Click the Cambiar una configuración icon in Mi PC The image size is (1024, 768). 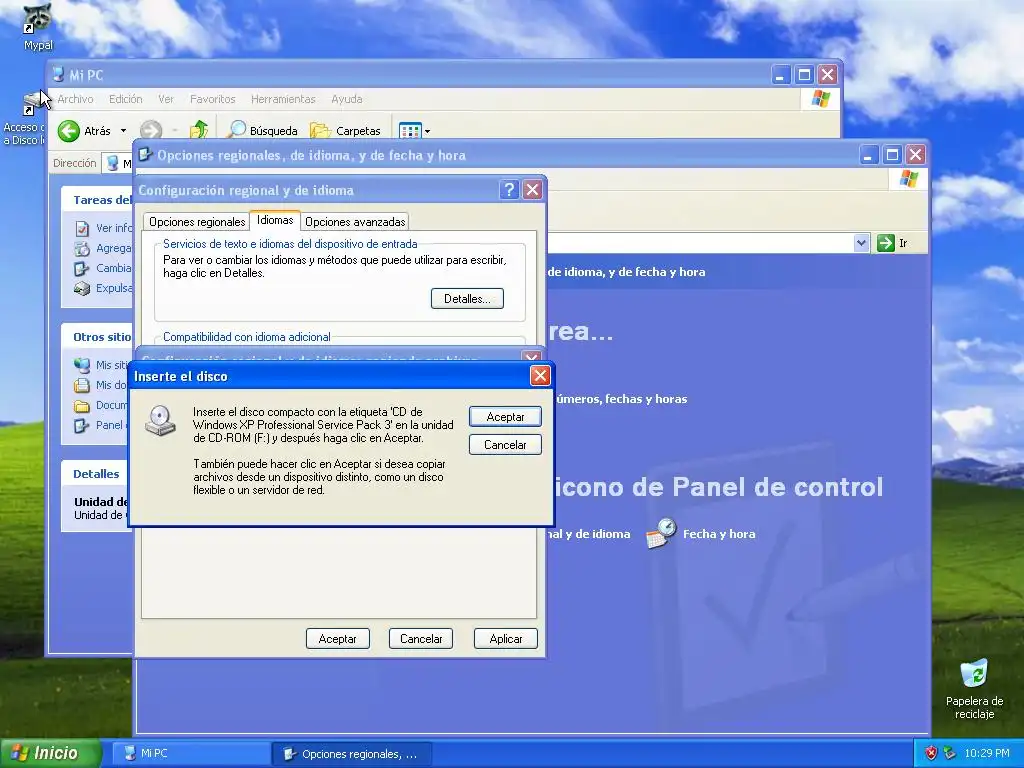(x=82, y=268)
